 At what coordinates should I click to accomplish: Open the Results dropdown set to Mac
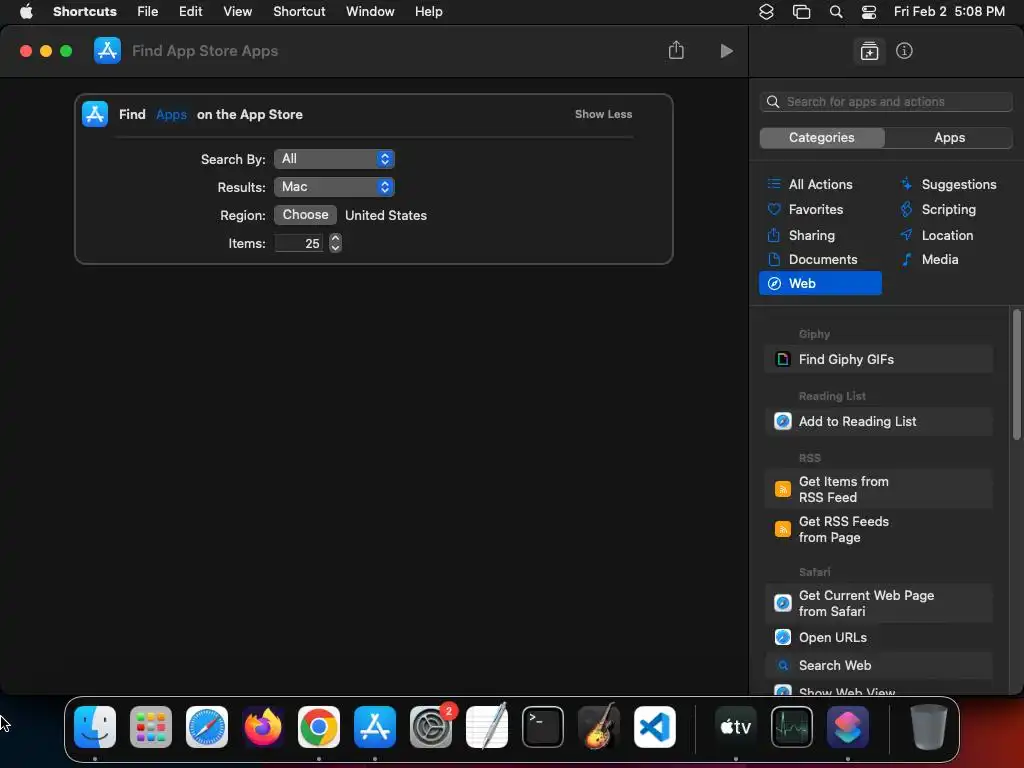coord(334,187)
